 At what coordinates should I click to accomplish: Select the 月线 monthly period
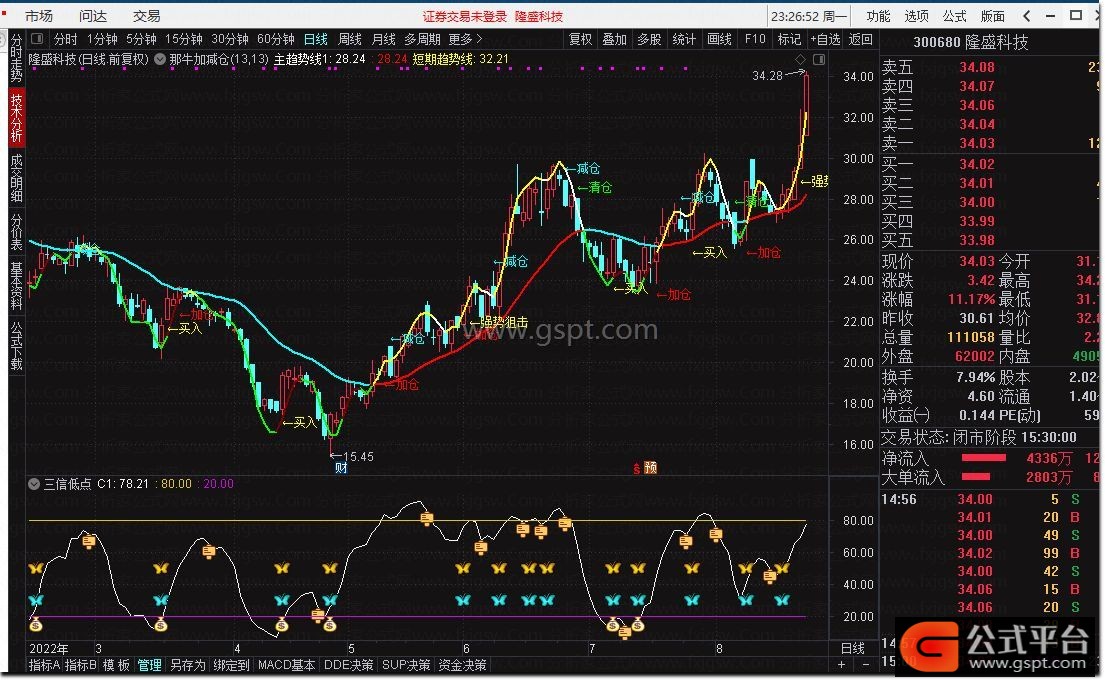(383, 39)
